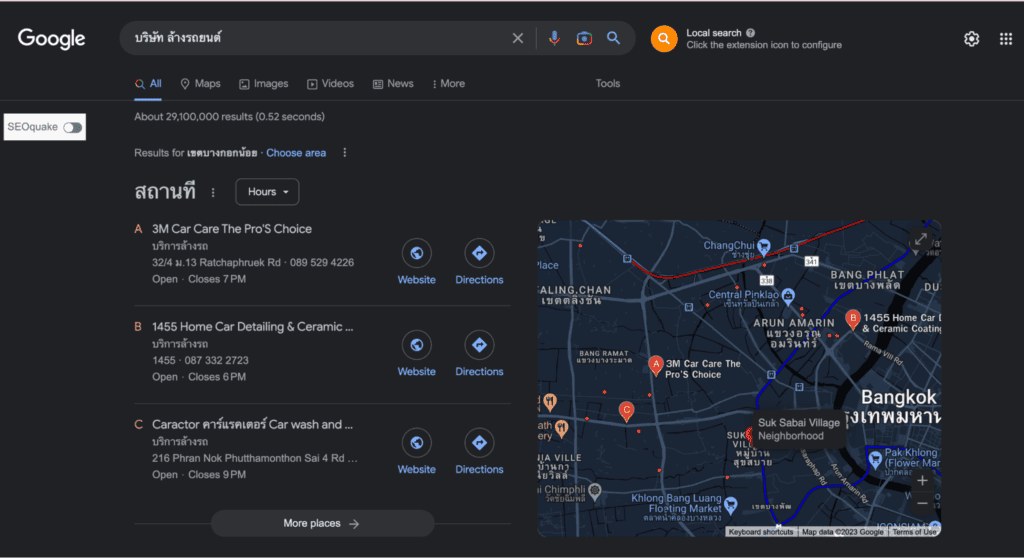This screenshot has width=1024, height=558.
Task: Get directions to Caractor Car wash
Action: [479, 452]
